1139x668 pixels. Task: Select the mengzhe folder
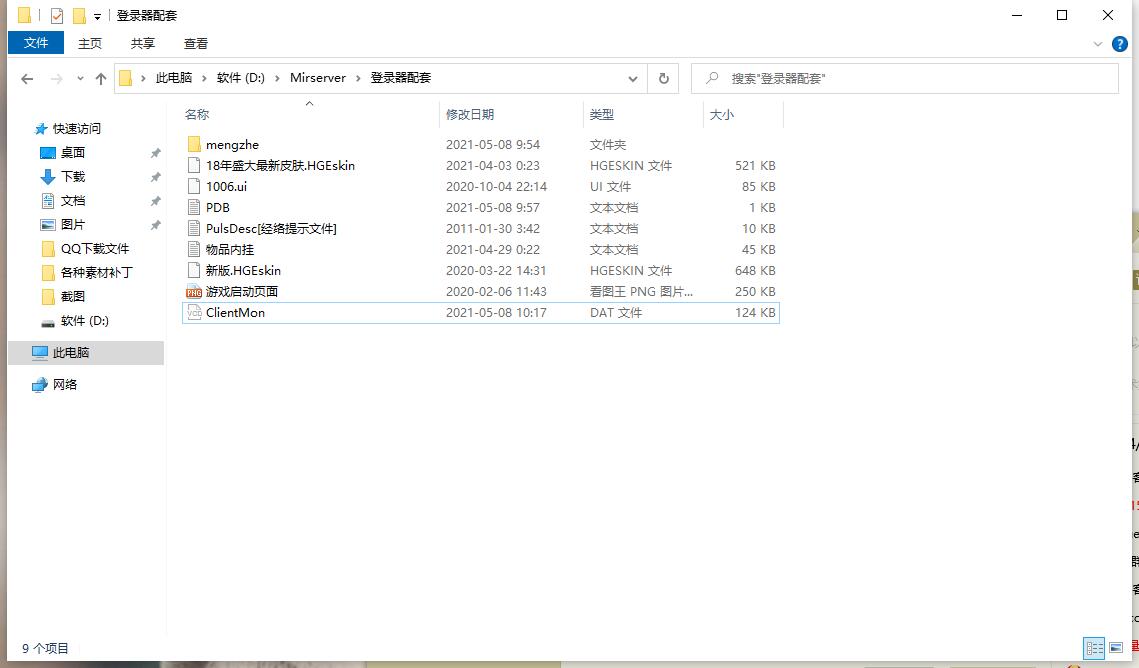click(x=232, y=145)
